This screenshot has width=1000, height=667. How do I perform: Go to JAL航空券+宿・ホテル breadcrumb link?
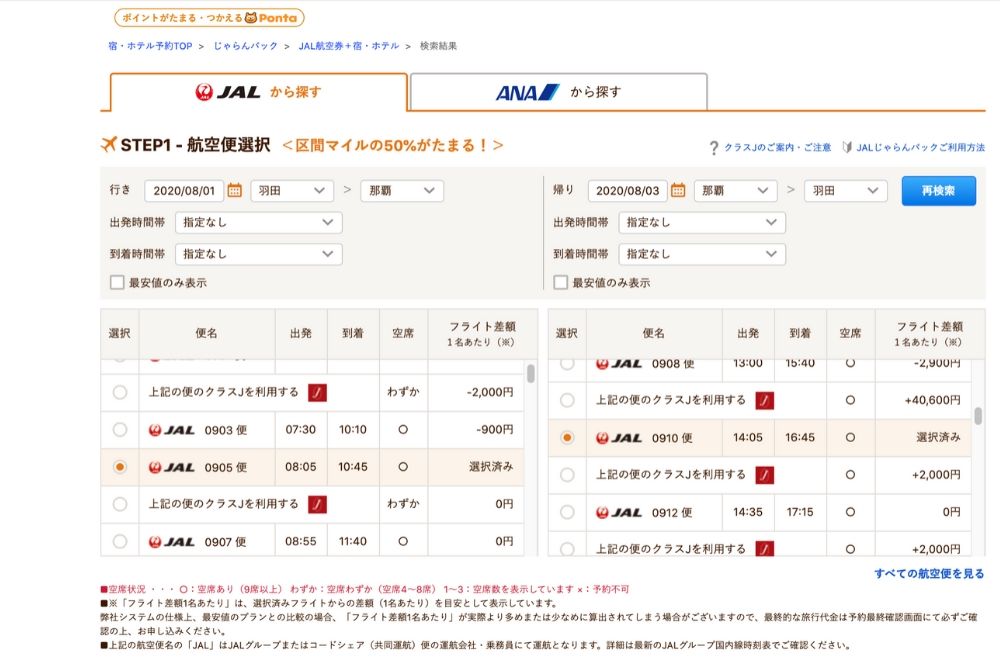point(349,46)
